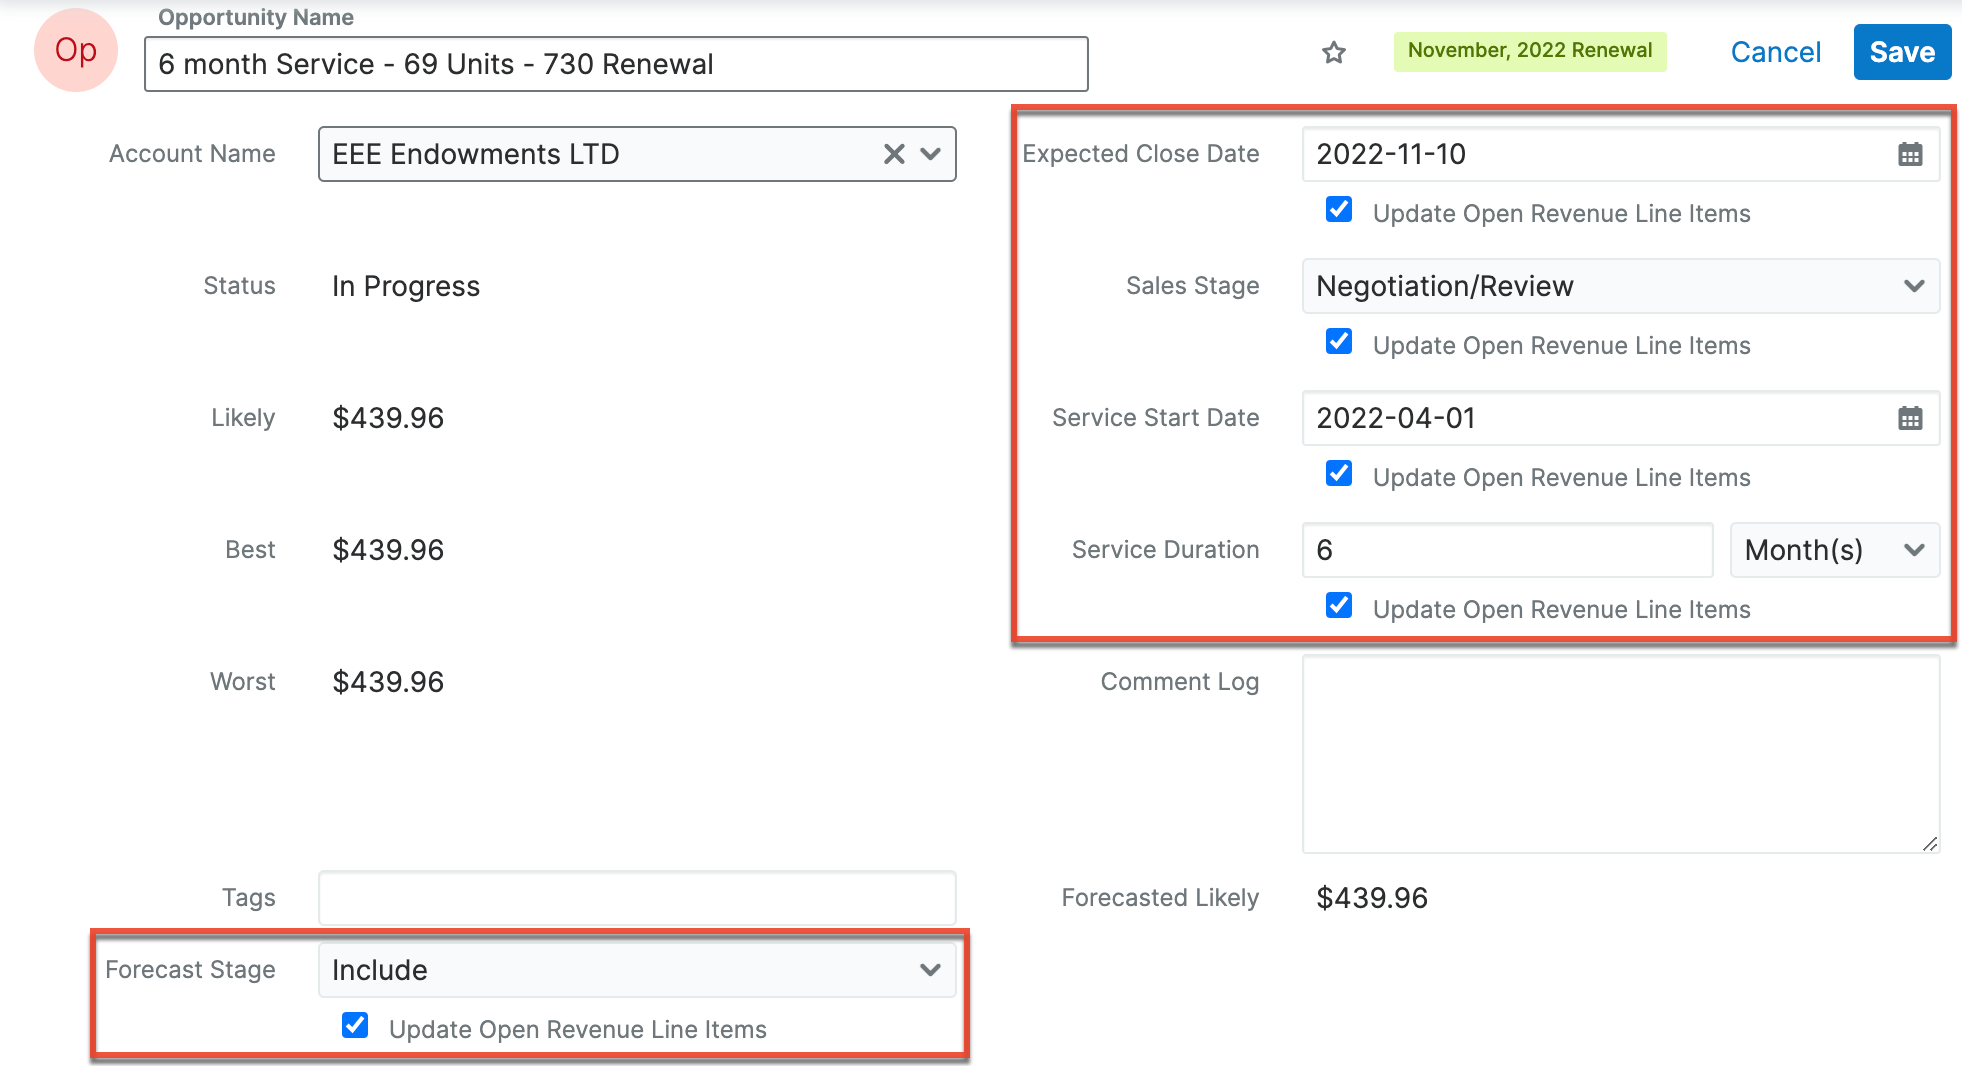Uncheck Update Open Revenue Line Items under Service Duration
The image size is (1962, 1066).
coord(1338,606)
